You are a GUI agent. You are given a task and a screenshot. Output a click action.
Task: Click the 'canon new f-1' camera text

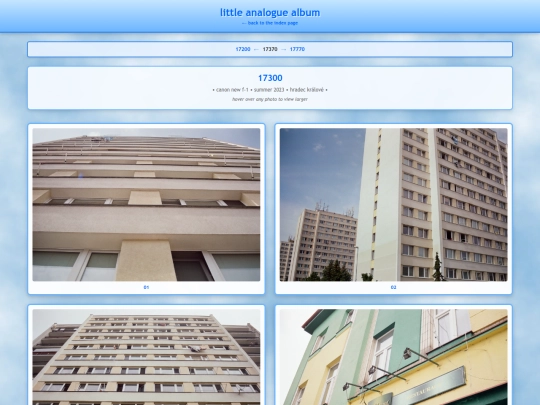[x=232, y=90]
